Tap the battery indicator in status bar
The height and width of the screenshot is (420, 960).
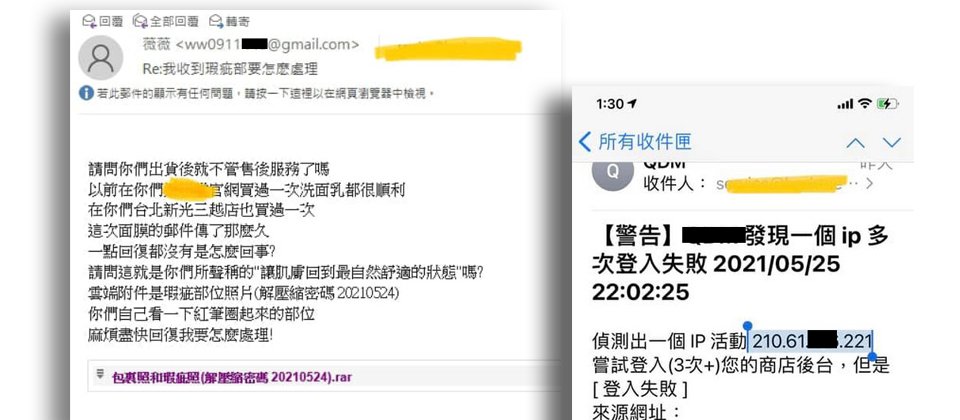(886, 103)
